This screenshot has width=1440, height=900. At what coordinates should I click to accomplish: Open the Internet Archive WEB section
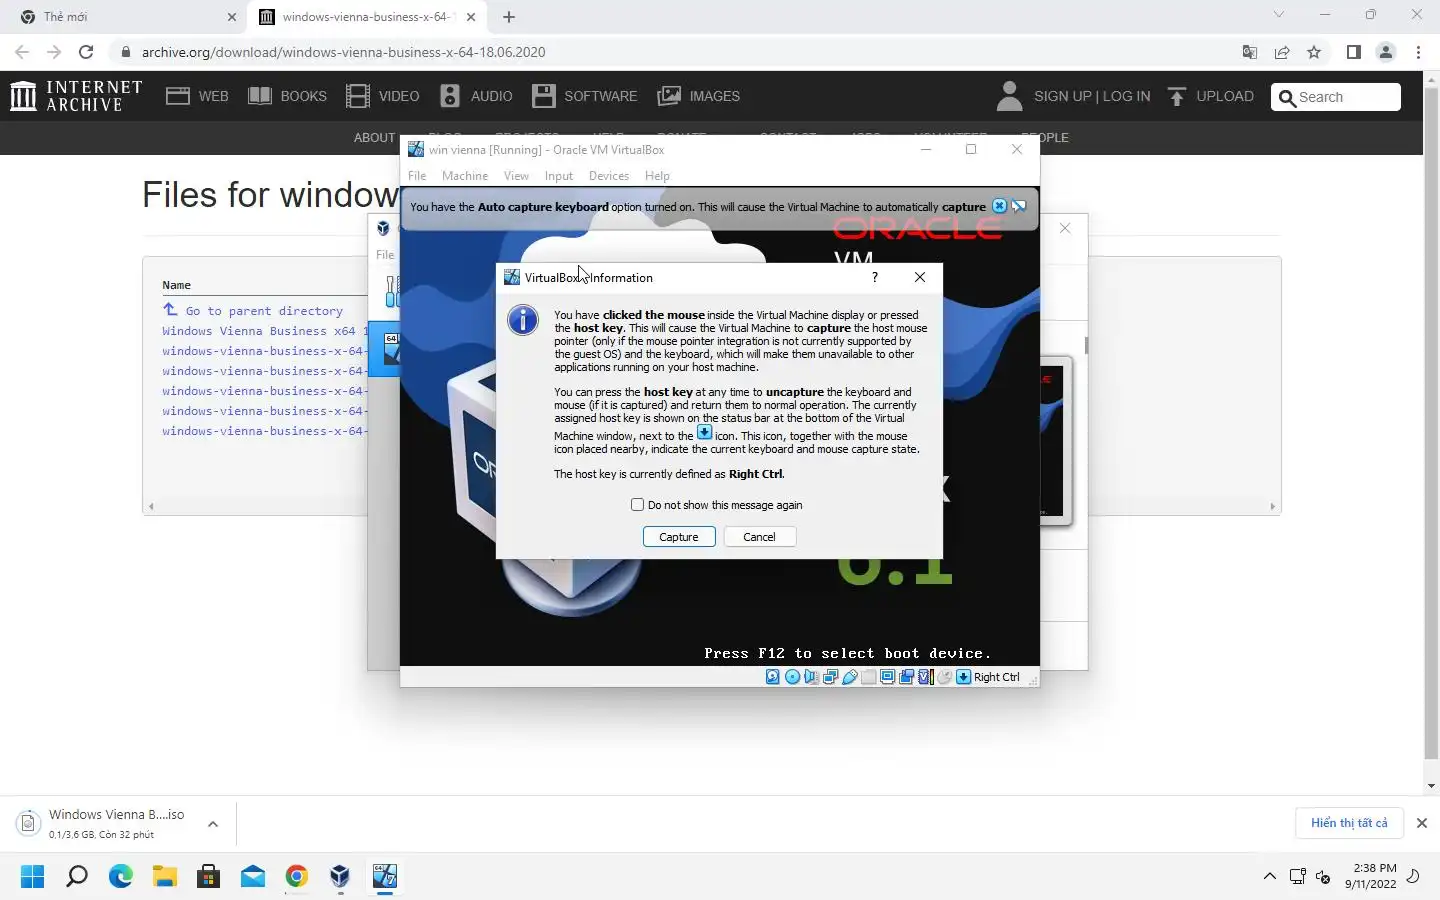click(x=197, y=96)
